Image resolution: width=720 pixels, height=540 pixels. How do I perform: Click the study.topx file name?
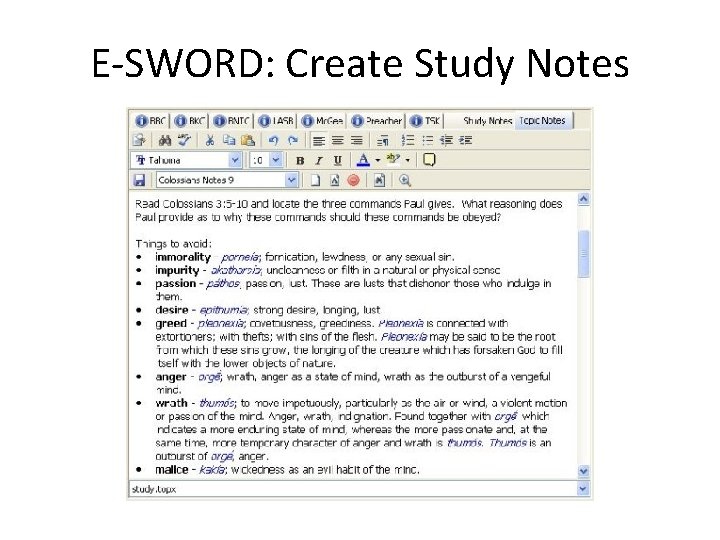154,489
